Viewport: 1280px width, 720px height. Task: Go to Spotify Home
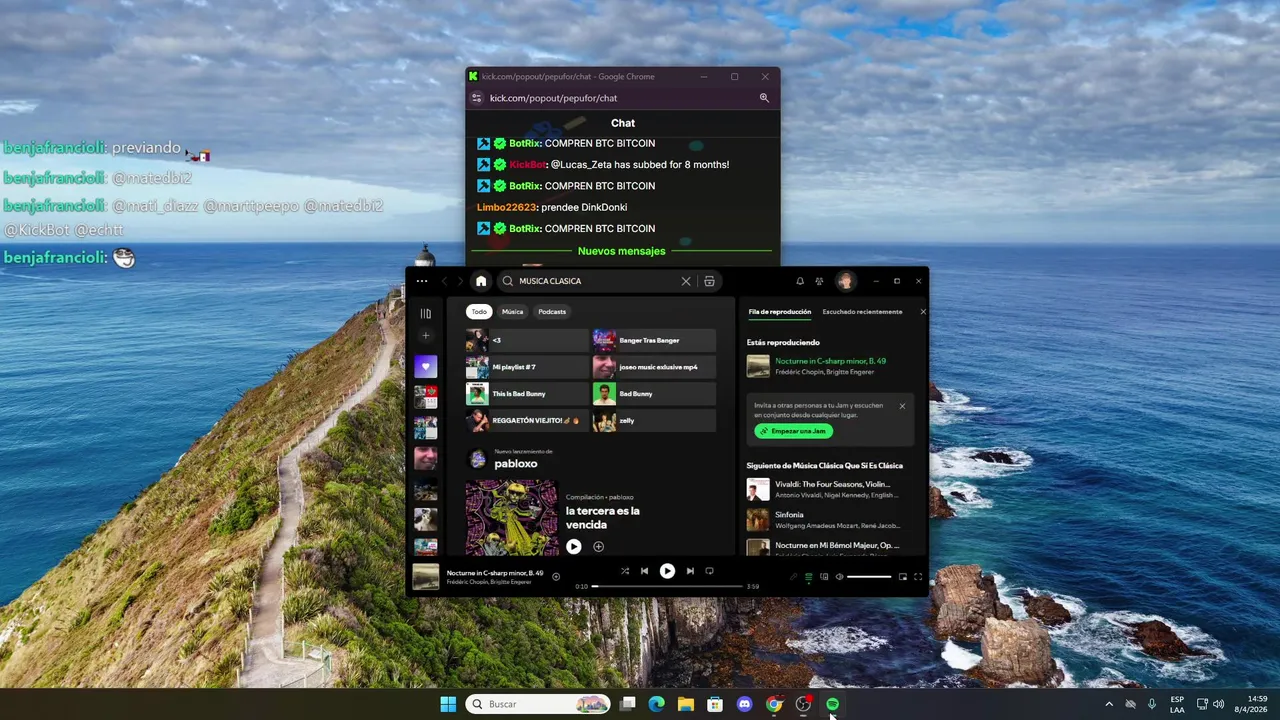481,281
